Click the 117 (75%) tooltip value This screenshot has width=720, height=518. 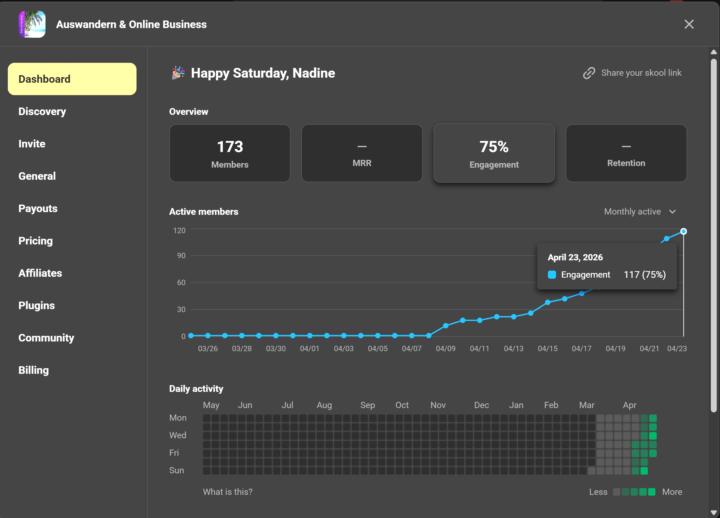645,275
